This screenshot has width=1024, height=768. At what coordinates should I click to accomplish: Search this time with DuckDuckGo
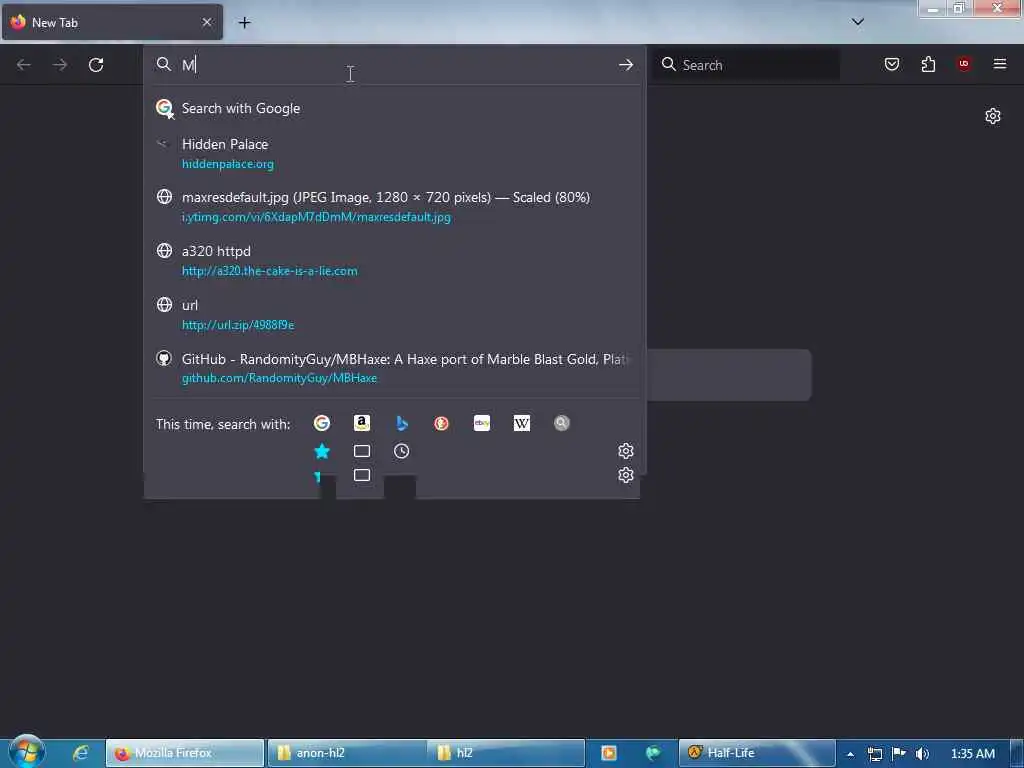click(x=441, y=423)
